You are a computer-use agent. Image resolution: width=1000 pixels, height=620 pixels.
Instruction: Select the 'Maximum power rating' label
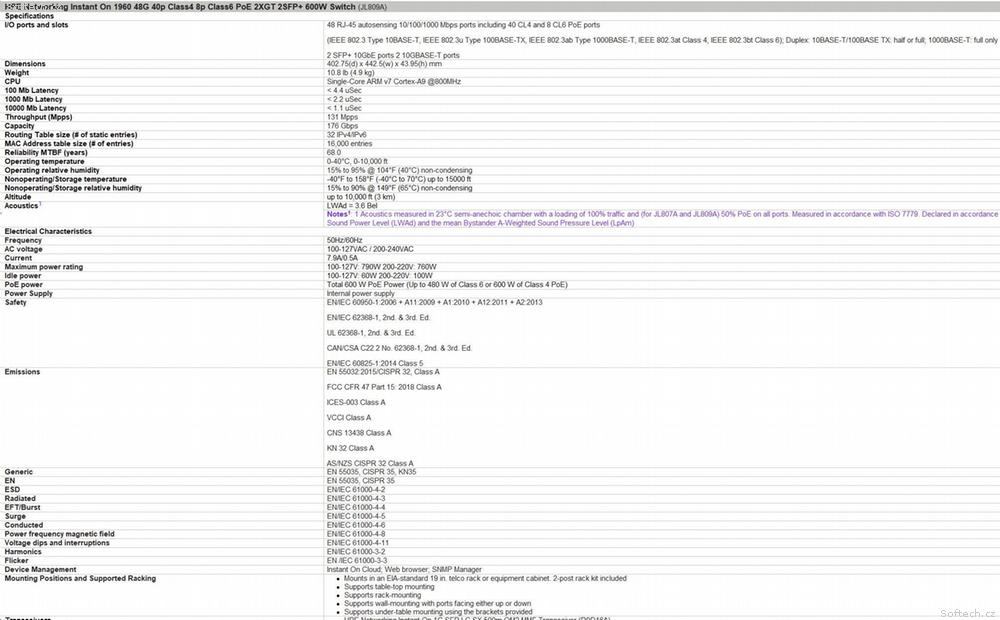43,267
